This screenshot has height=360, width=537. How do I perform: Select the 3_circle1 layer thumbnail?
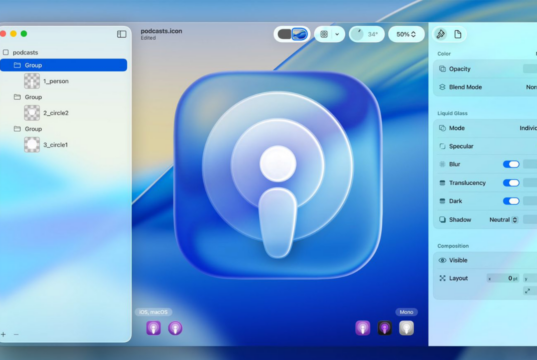pos(32,145)
